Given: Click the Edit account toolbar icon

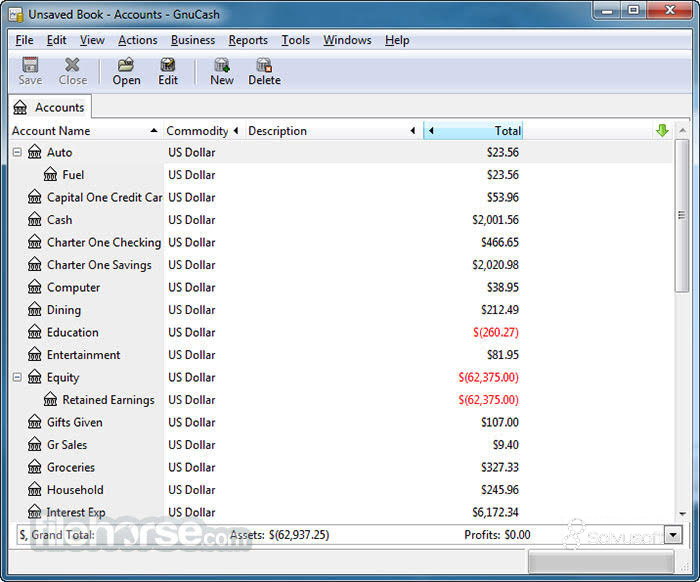Looking at the screenshot, I should (x=168, y=65).
